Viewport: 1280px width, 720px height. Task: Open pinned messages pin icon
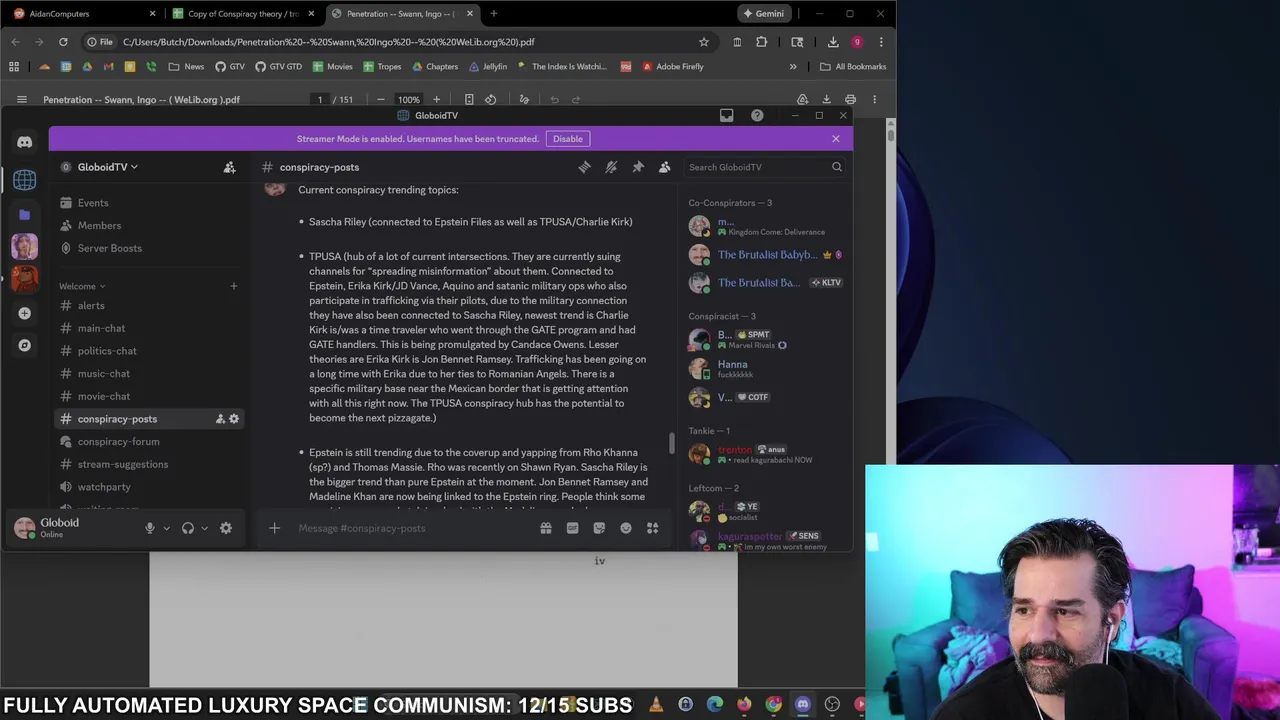638,167
